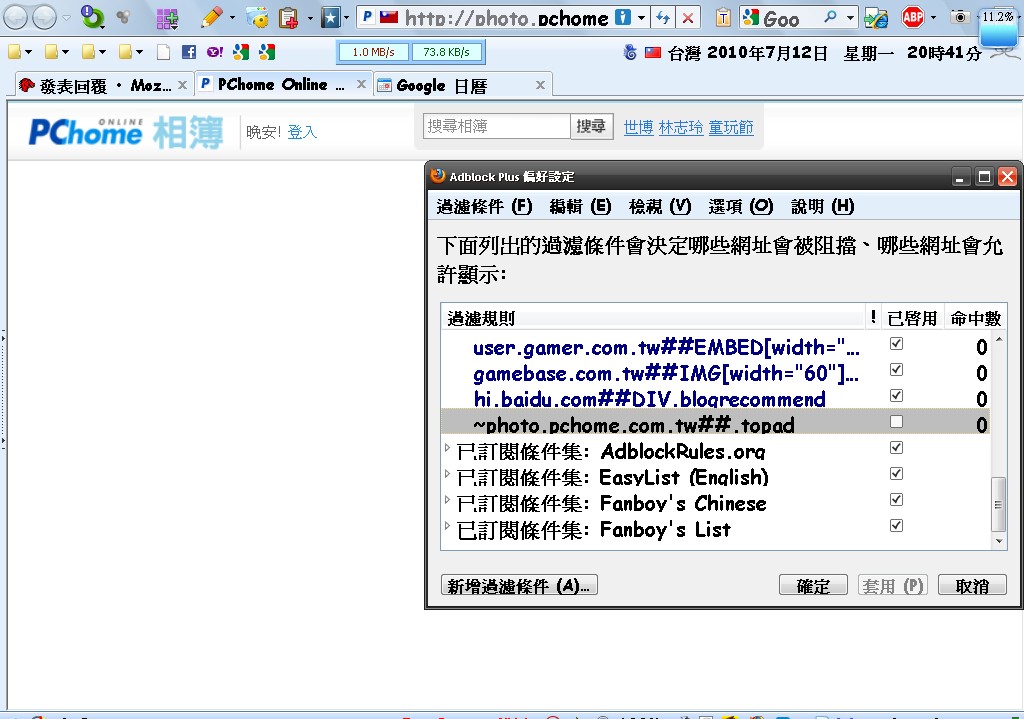Viewport: 1024px width, 719px height.
Task: Click the blue info icon in address bar
Action: click(x=624, y=17)
